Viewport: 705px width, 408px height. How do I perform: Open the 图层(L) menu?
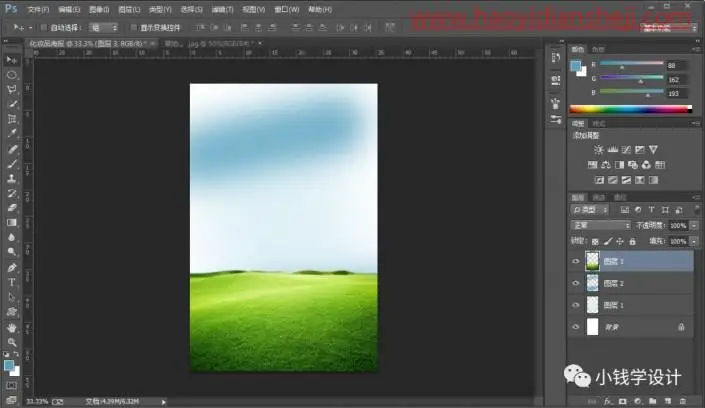point(129,9)
